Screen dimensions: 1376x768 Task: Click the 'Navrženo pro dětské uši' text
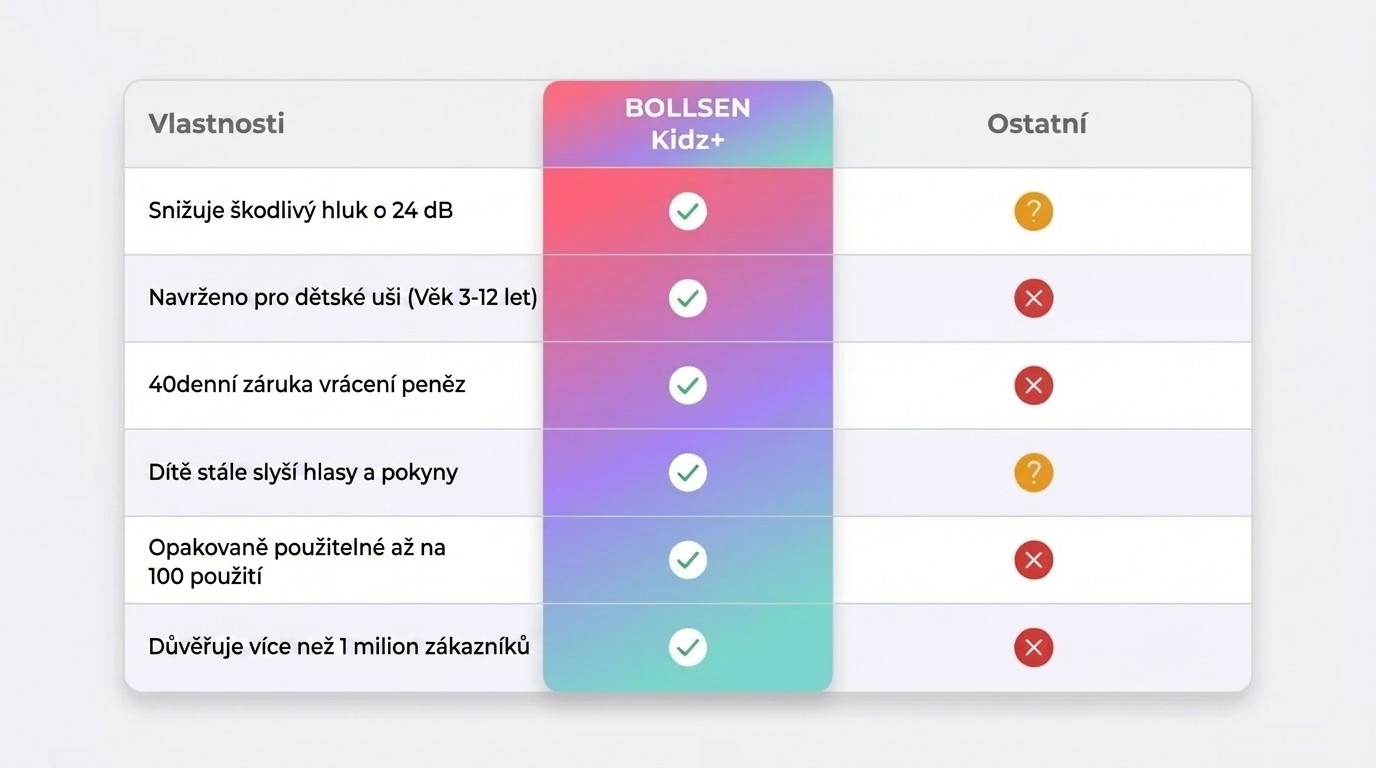pyautogui.click(x=342, y=298)
